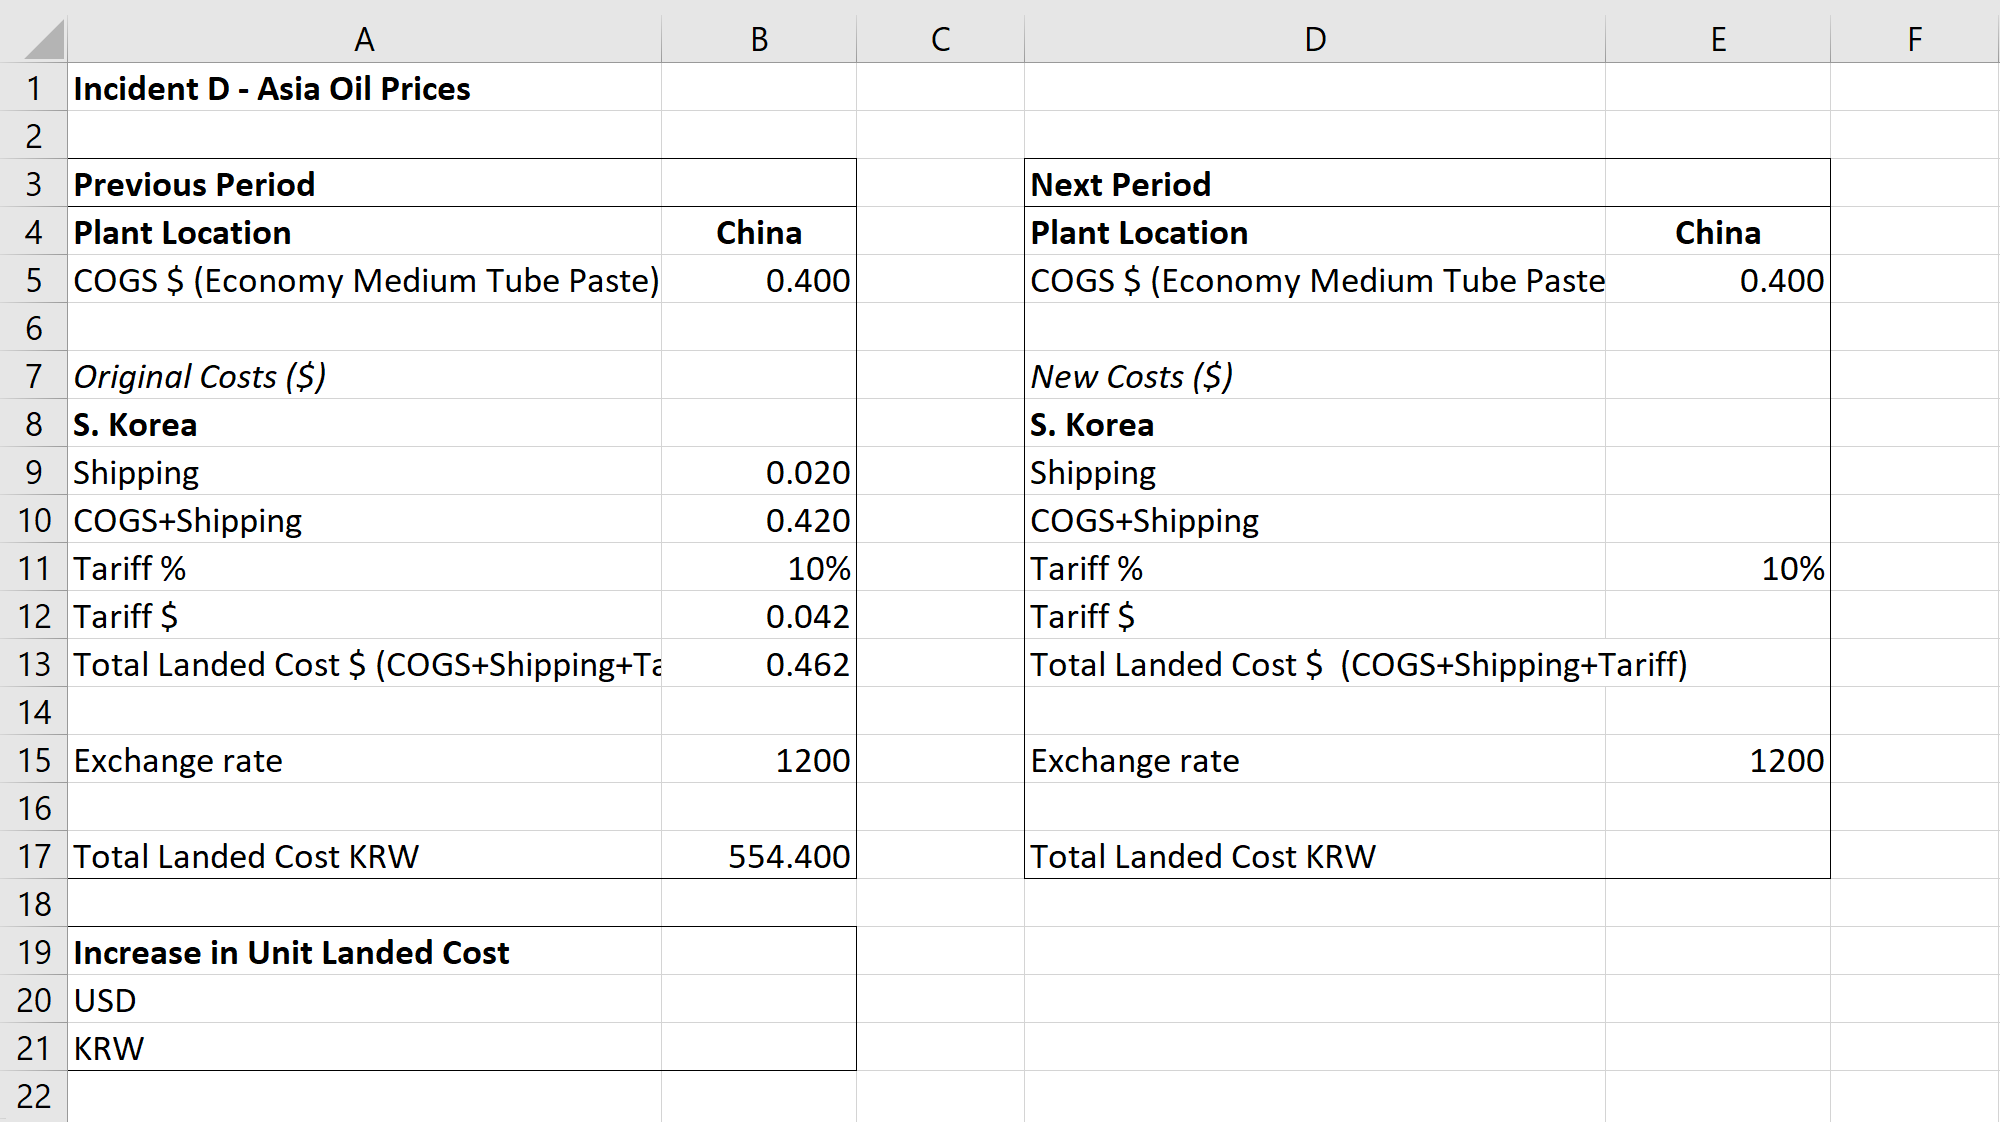Click Next Period Tariff $ empty cell
The image size is (2000, 1122).
[x=1717, y=617]
